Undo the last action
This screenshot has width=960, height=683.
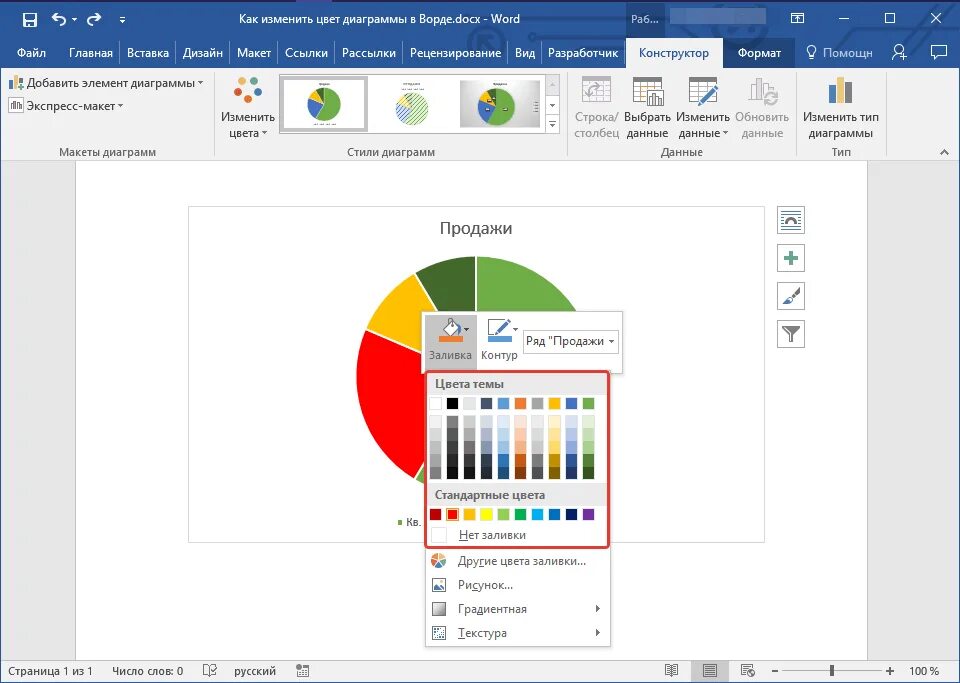click(x=59, y=20)
